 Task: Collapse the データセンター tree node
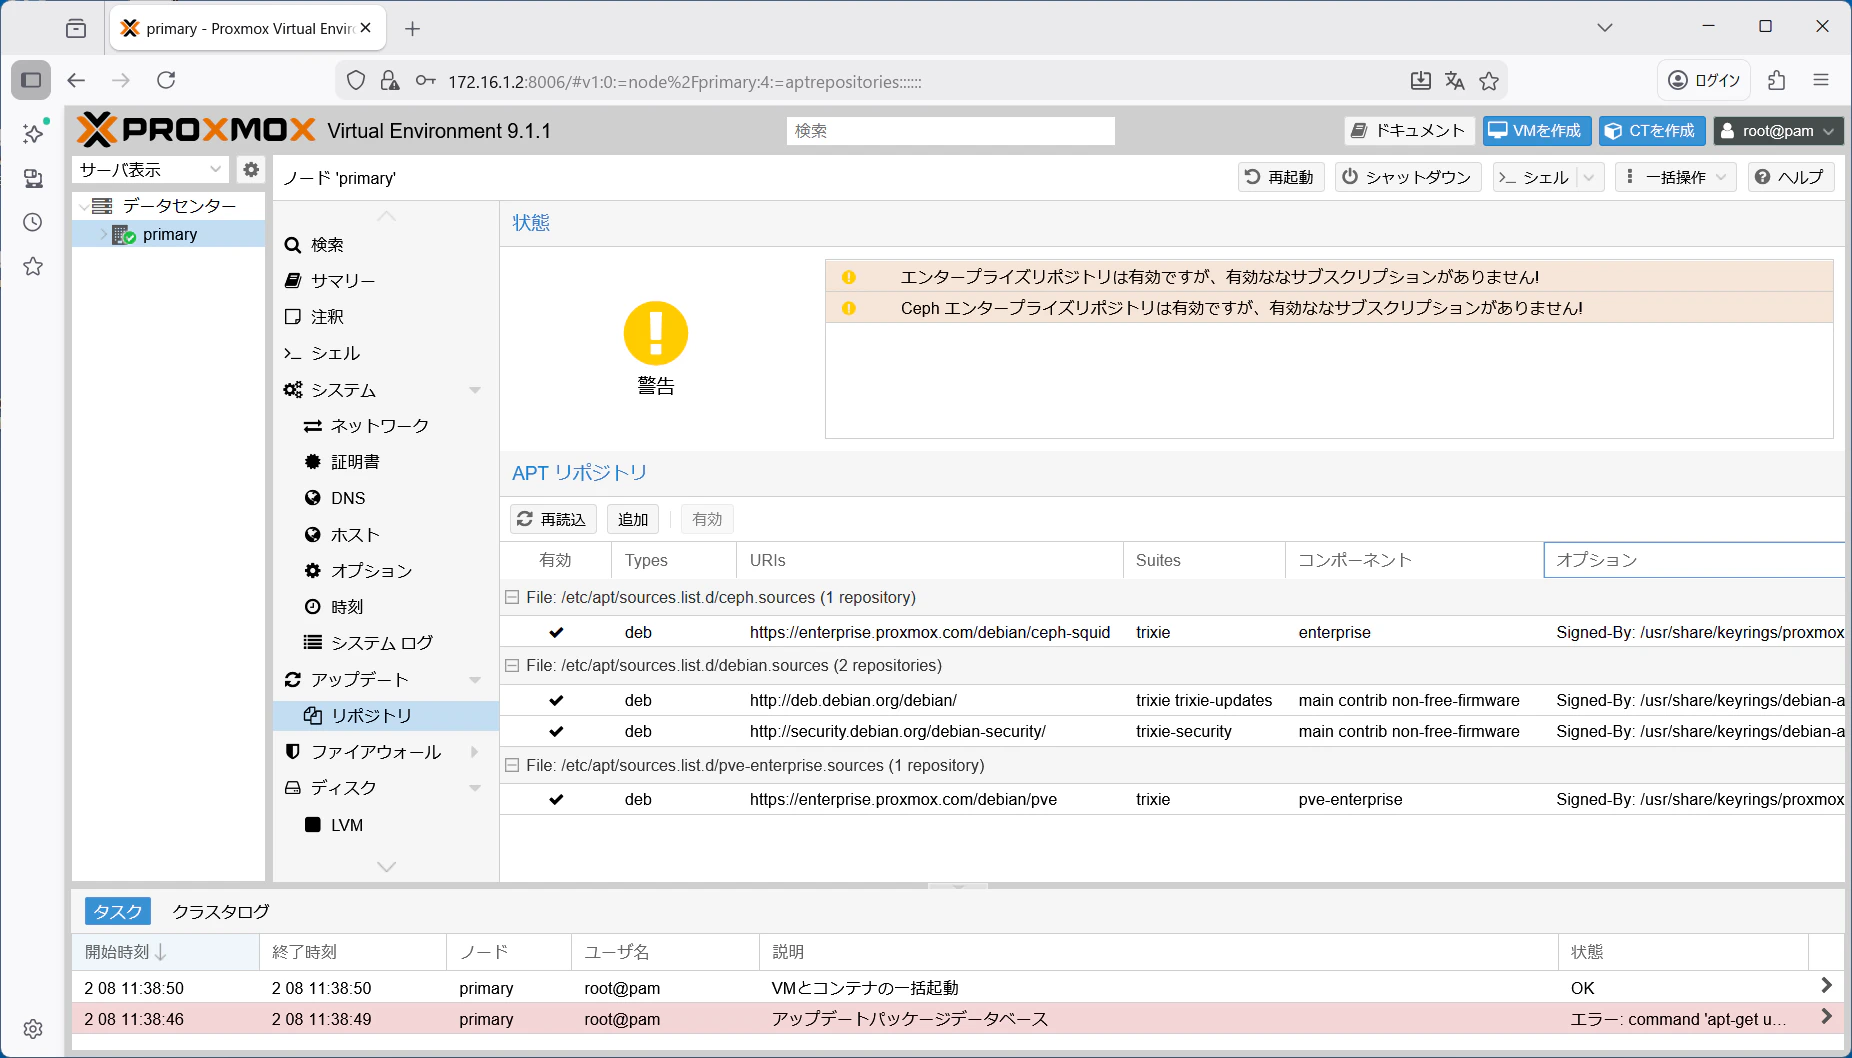[84, 206]
